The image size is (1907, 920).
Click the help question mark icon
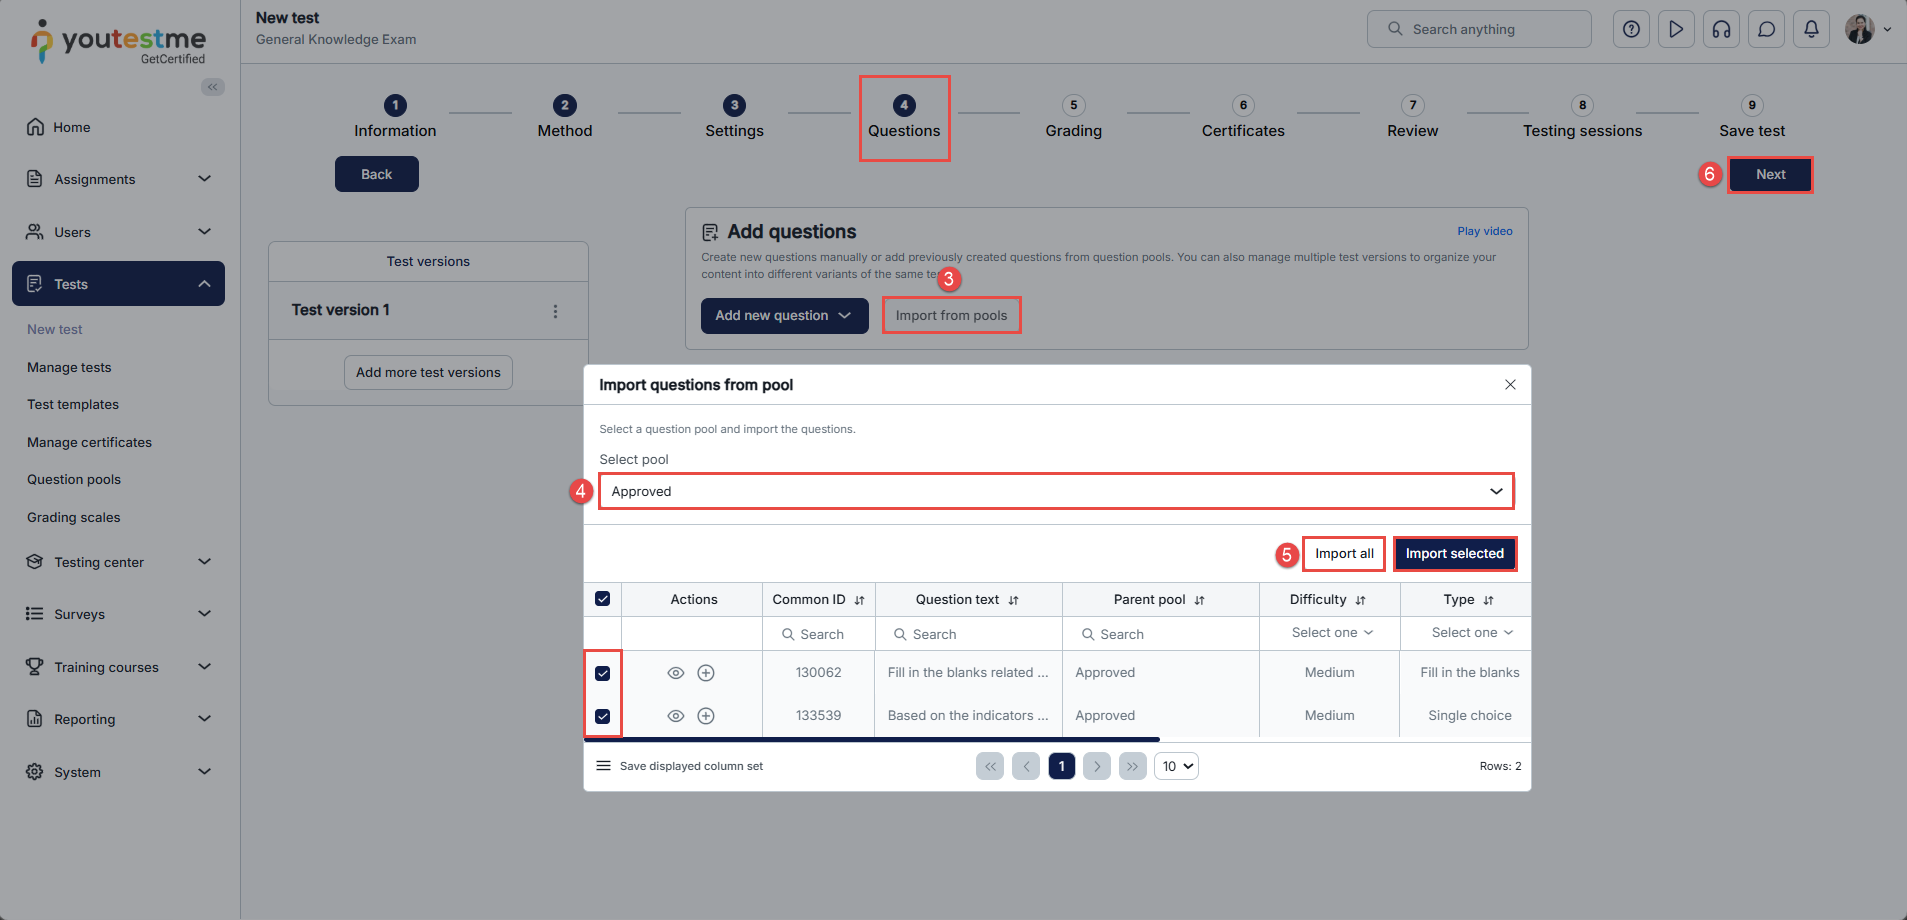pyautogui.click(x=1631, y=30)
